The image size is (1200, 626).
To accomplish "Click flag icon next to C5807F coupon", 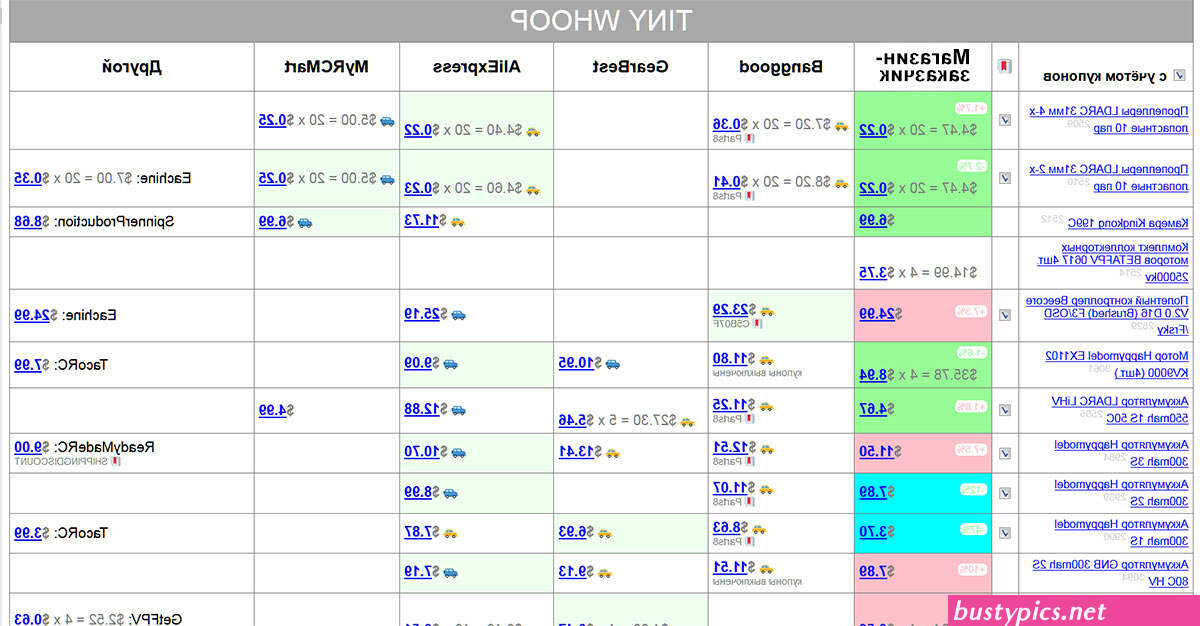I will (x=757, y=323).
